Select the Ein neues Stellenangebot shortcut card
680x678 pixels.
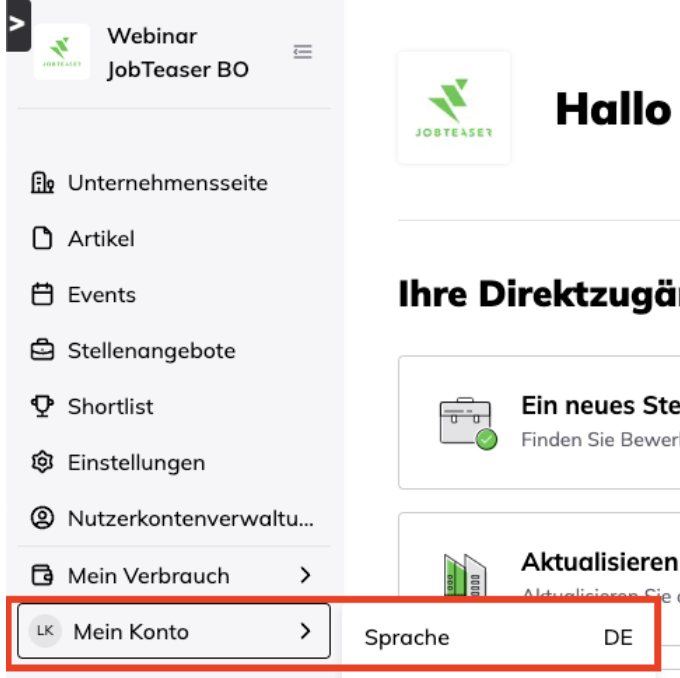tap(540, 423)
